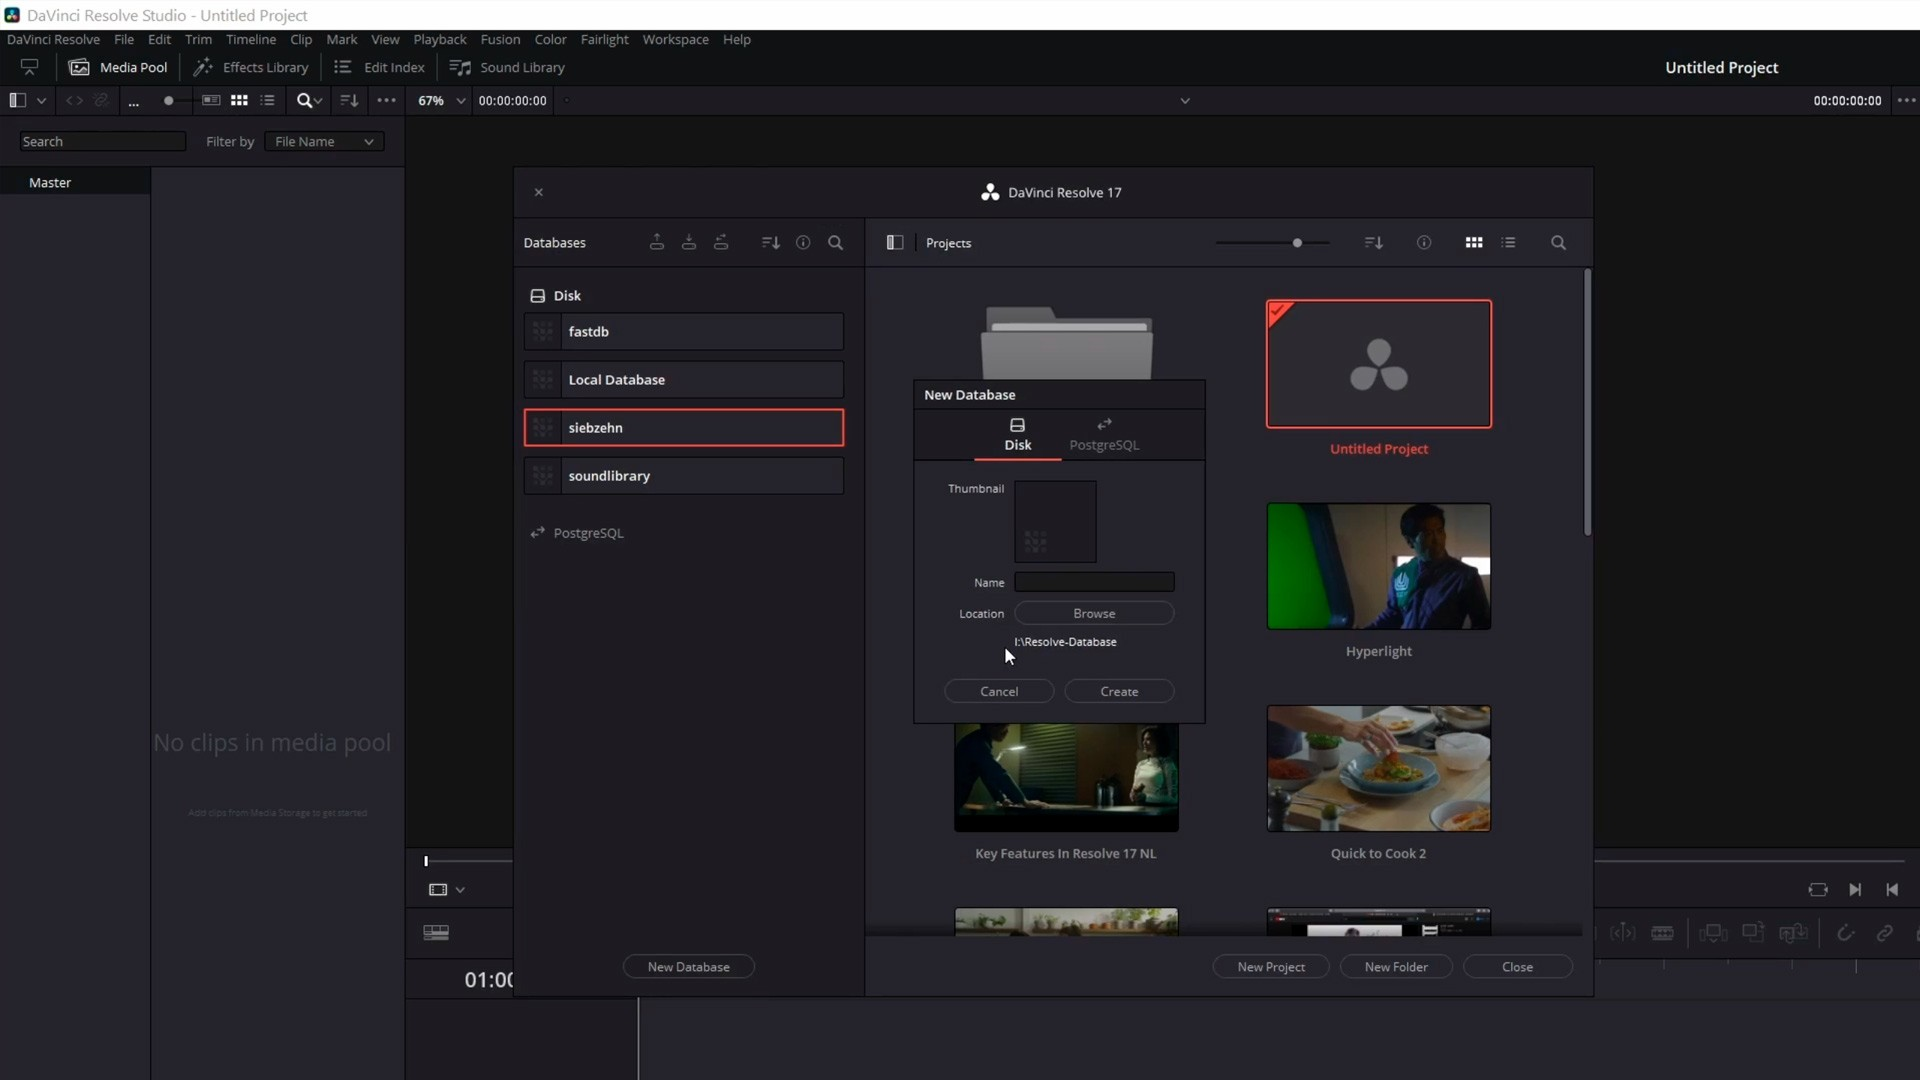Viewport: 1920px width, 1080px height.
Task: Open the Playback menu
Action: [440, 39]
